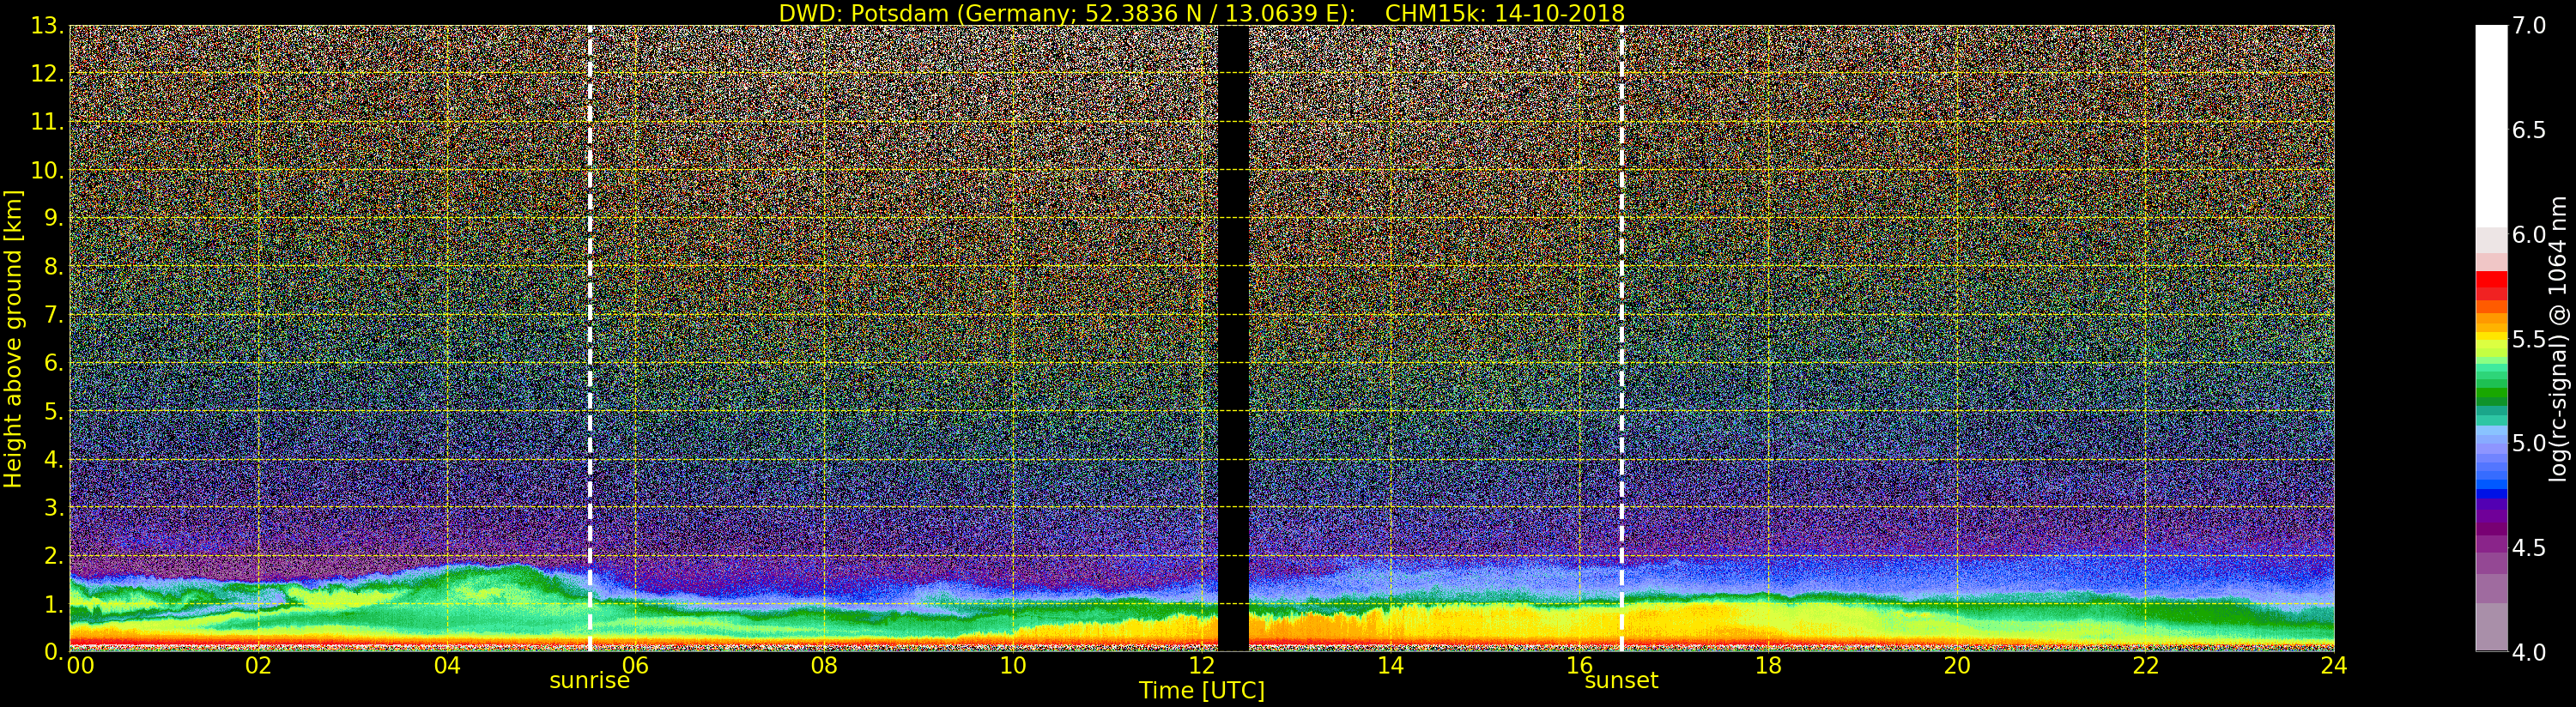Click colorbar tick label "4.5"

[x=2529, y=548]
